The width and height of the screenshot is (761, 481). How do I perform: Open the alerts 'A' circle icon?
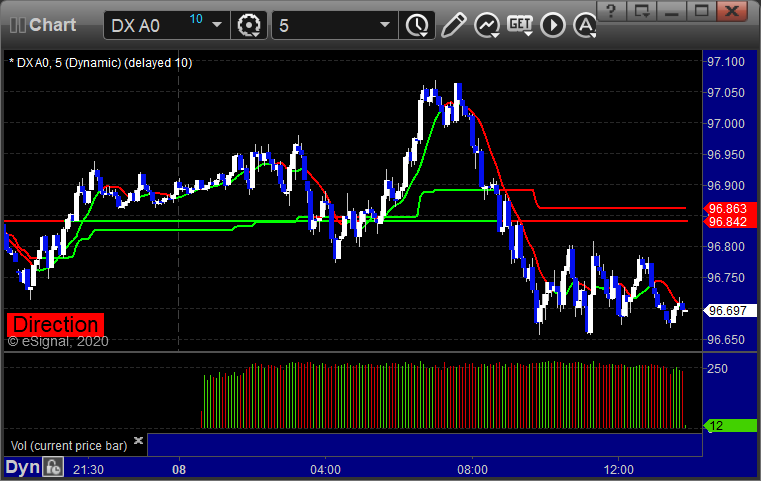tap(585, 25)
